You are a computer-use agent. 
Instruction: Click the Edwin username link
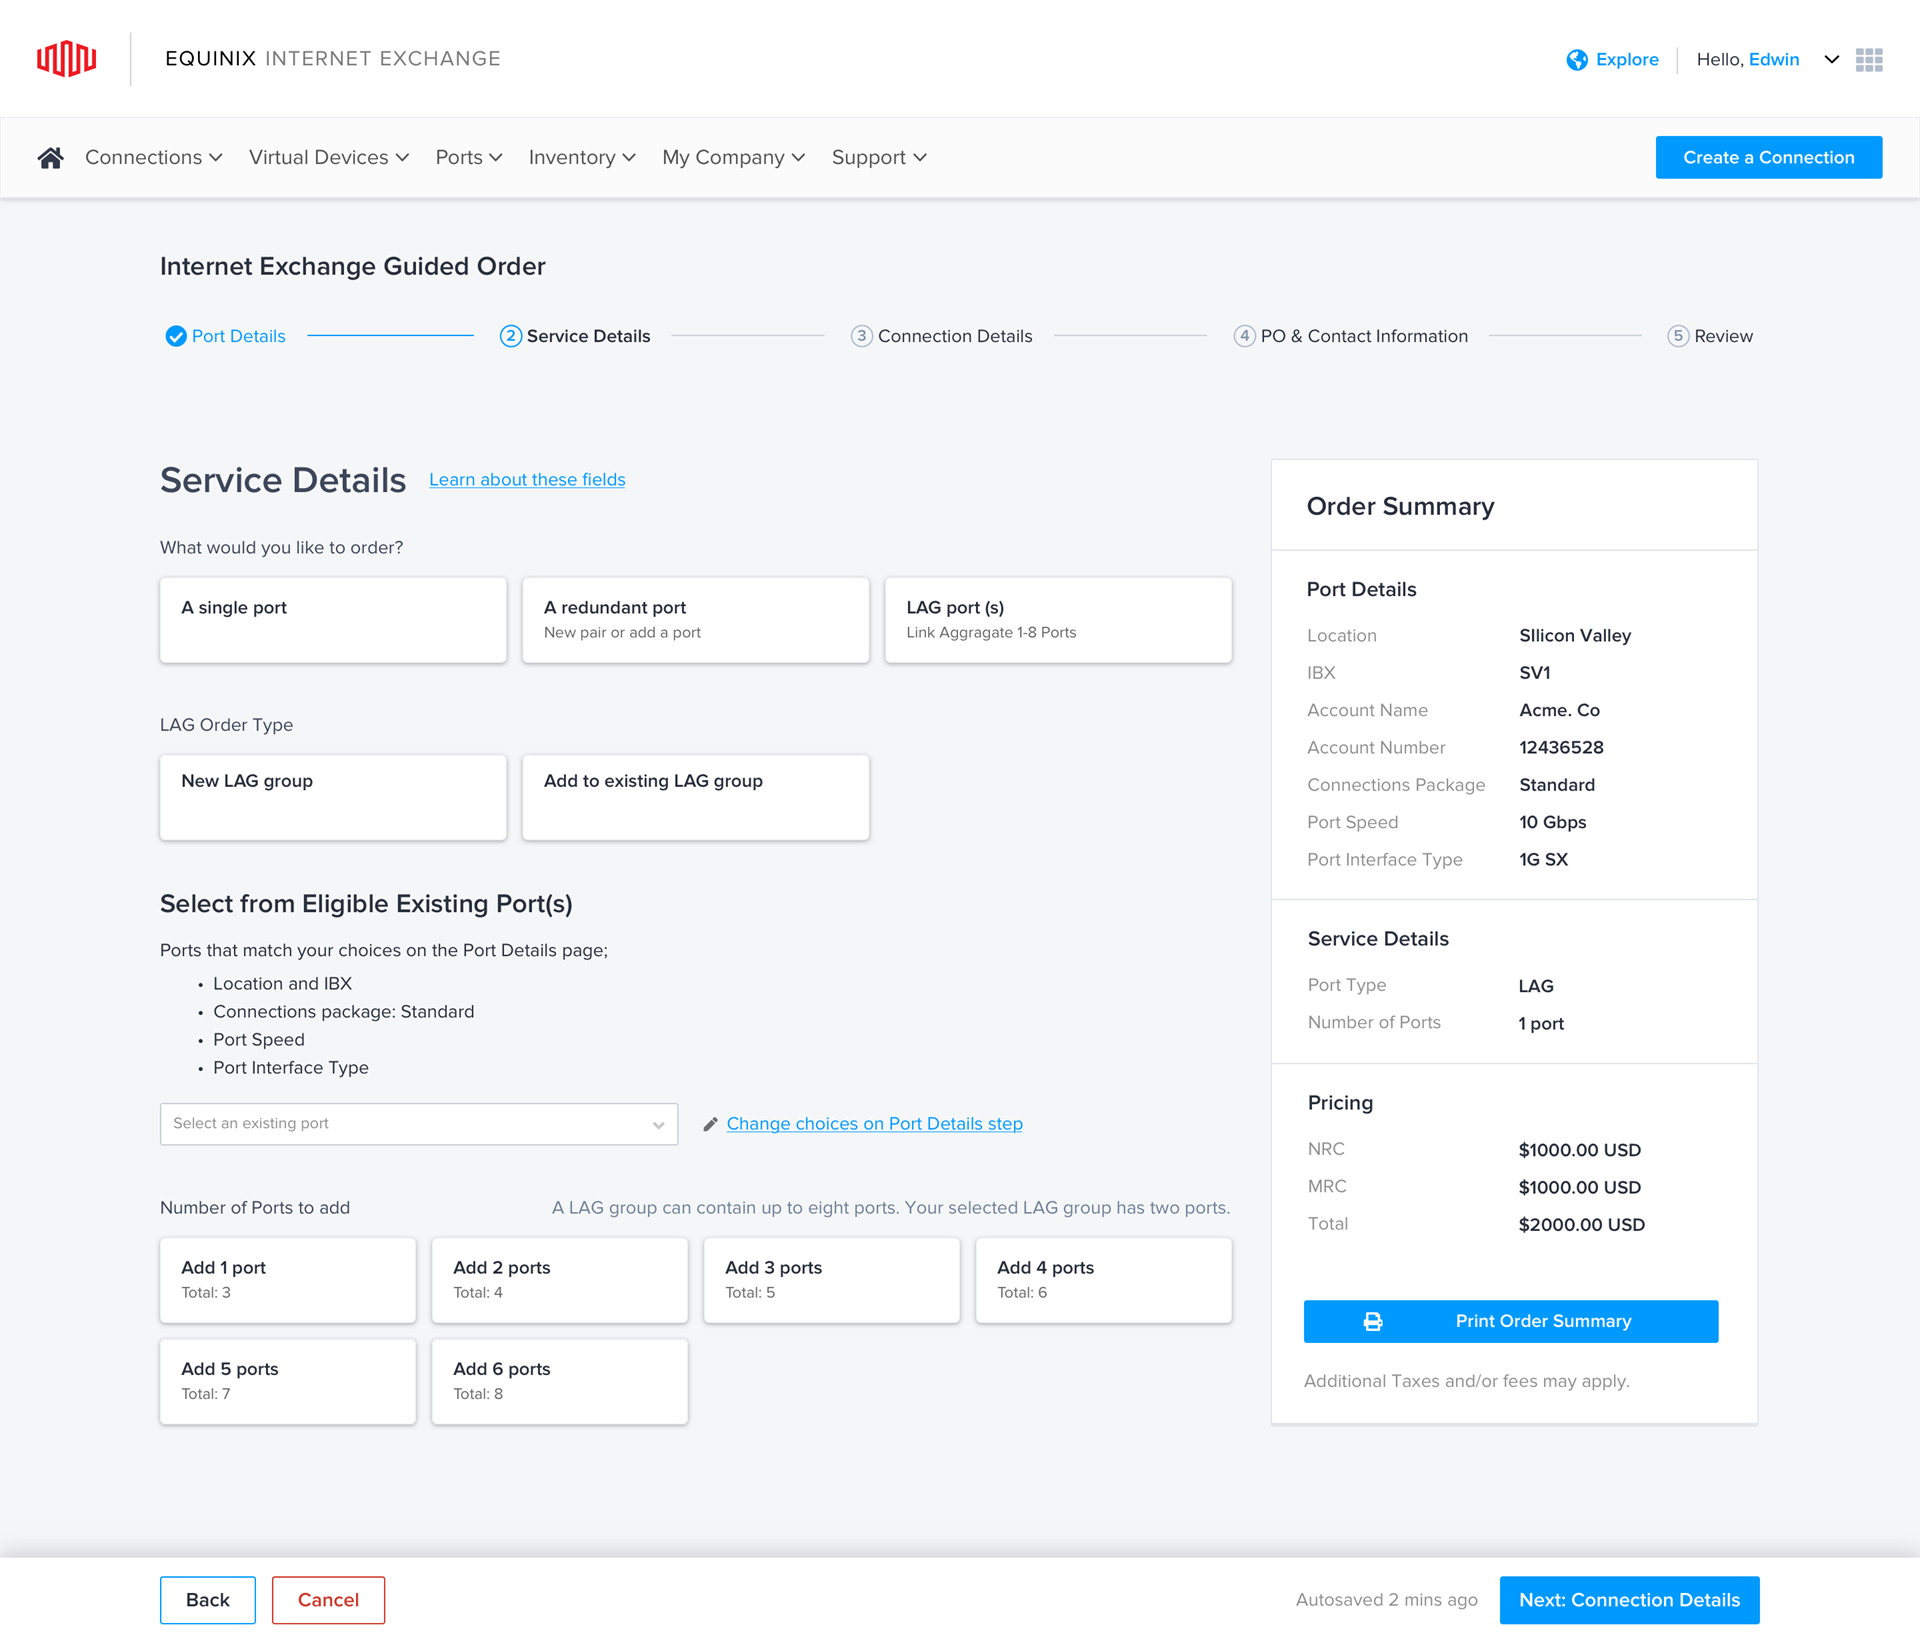(1774, 60)
